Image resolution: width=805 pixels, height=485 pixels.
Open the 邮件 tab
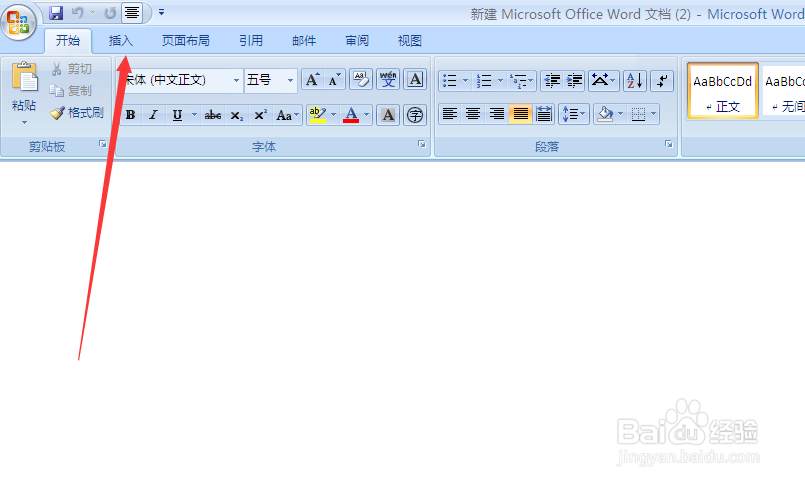304,41
